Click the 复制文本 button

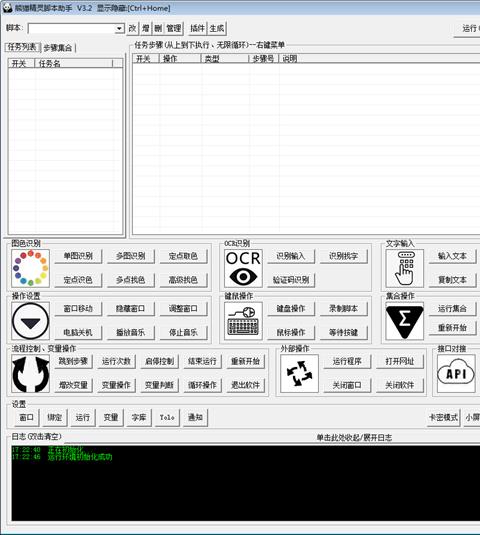pos(452,280)
